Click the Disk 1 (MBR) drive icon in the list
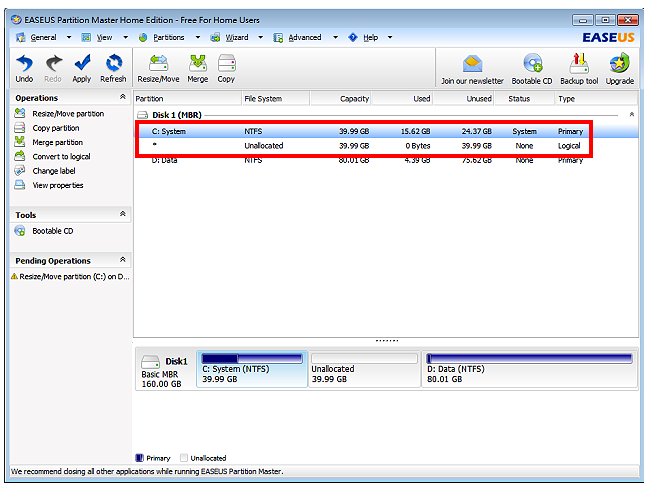This screenshot has width=654, height=488. [143, 115]
